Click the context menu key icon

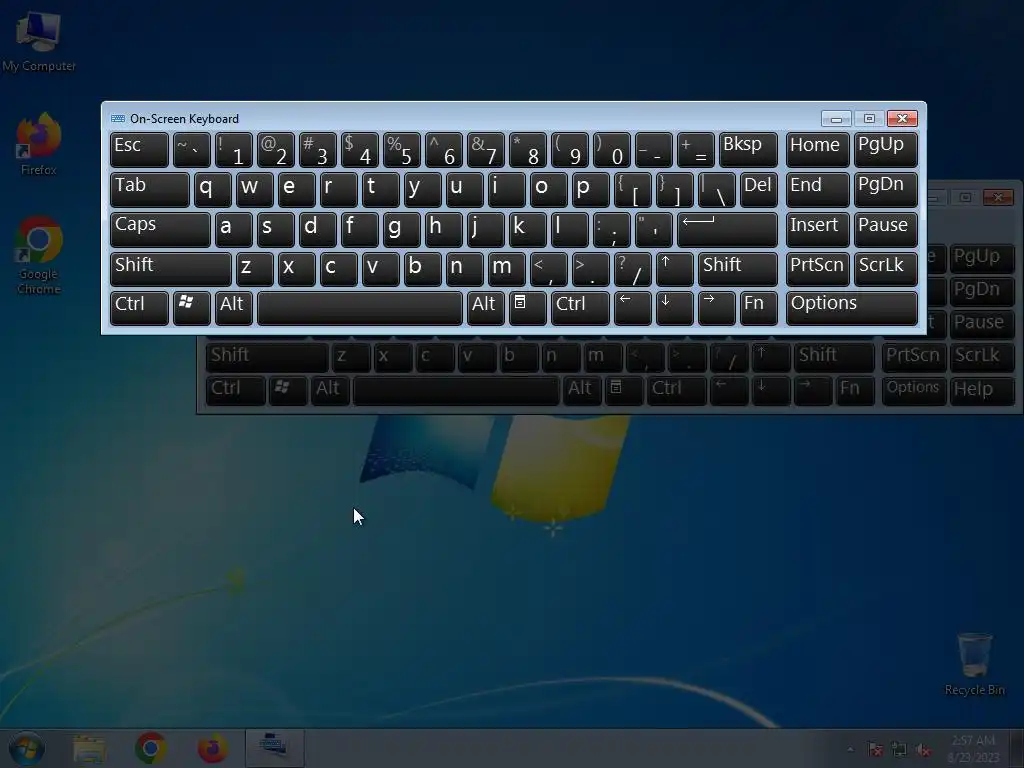(528, 308)
